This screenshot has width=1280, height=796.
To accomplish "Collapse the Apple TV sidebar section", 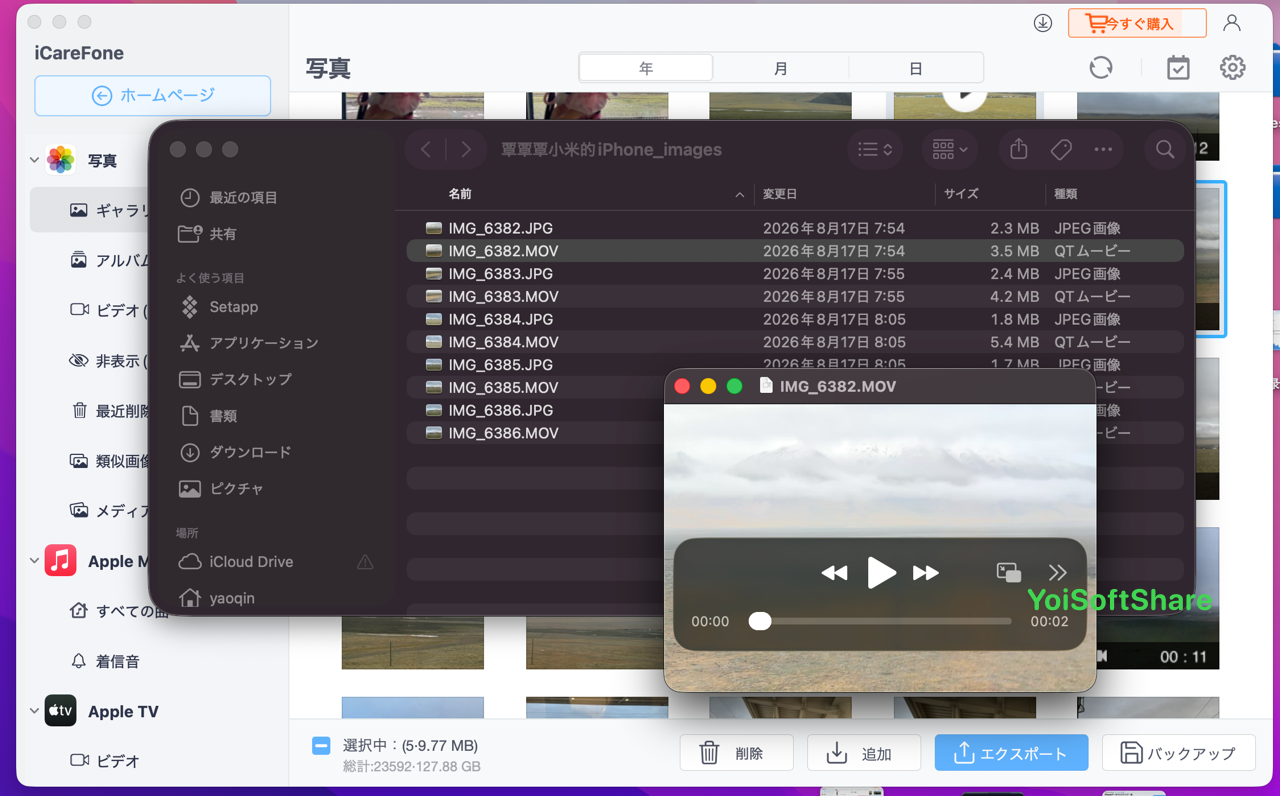I will [34, 711].
